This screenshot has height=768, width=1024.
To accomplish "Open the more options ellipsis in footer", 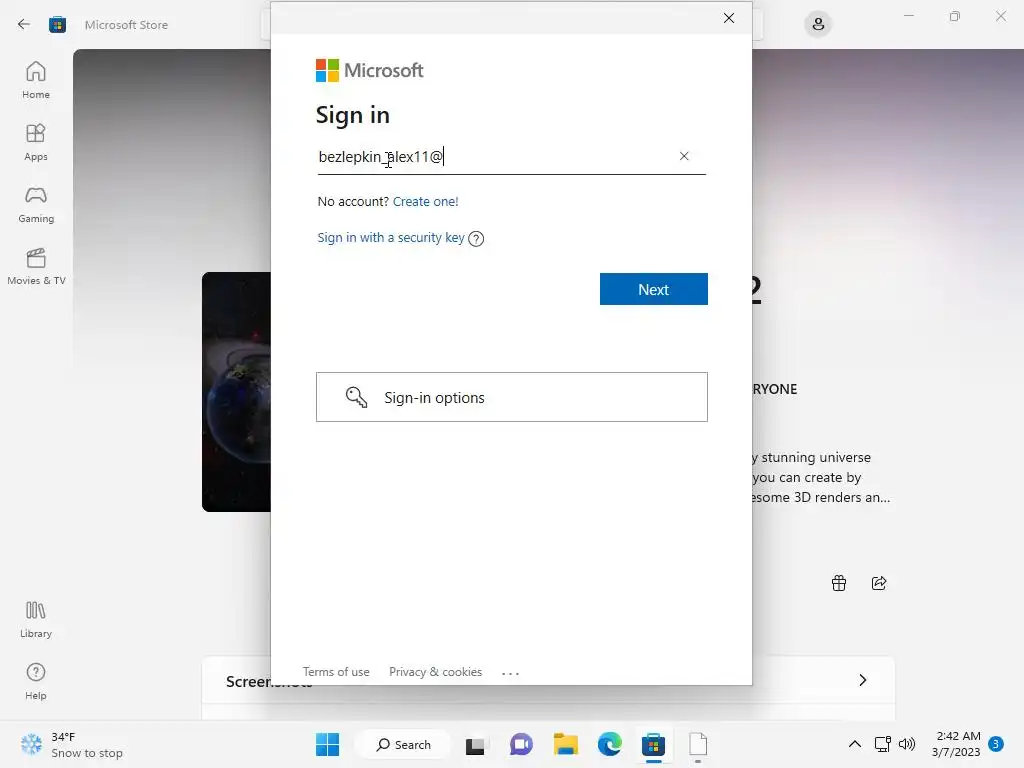I will tap(510, 673).
